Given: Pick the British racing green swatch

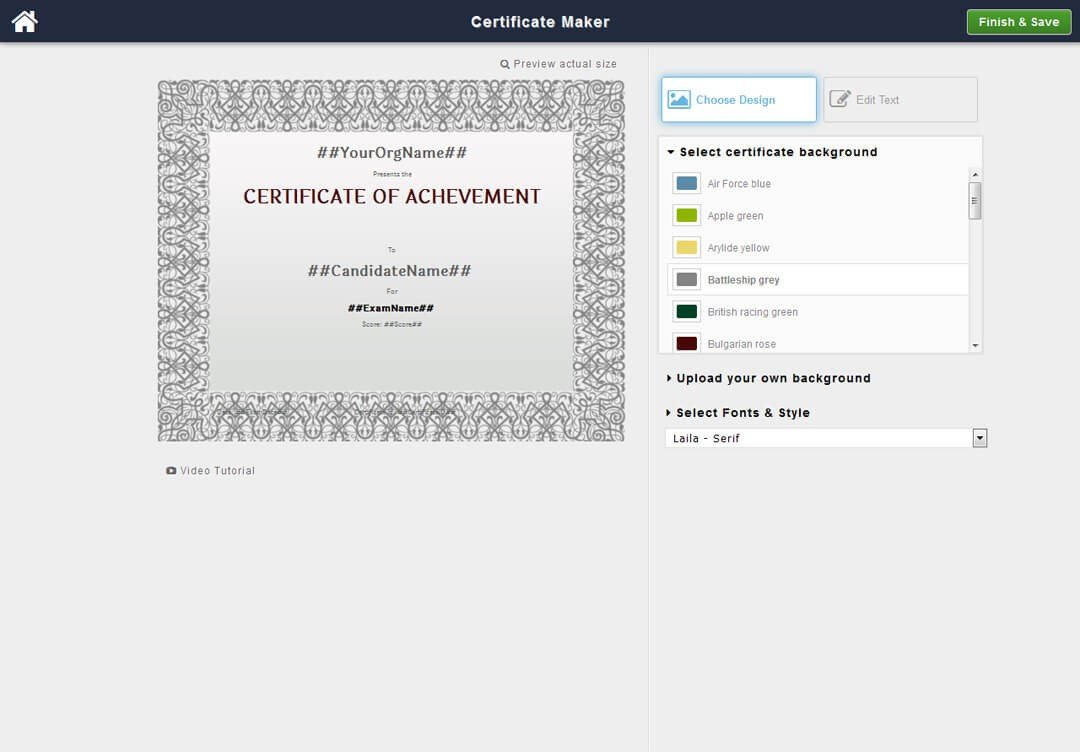Looking at the screenshot, I should 687,311.
